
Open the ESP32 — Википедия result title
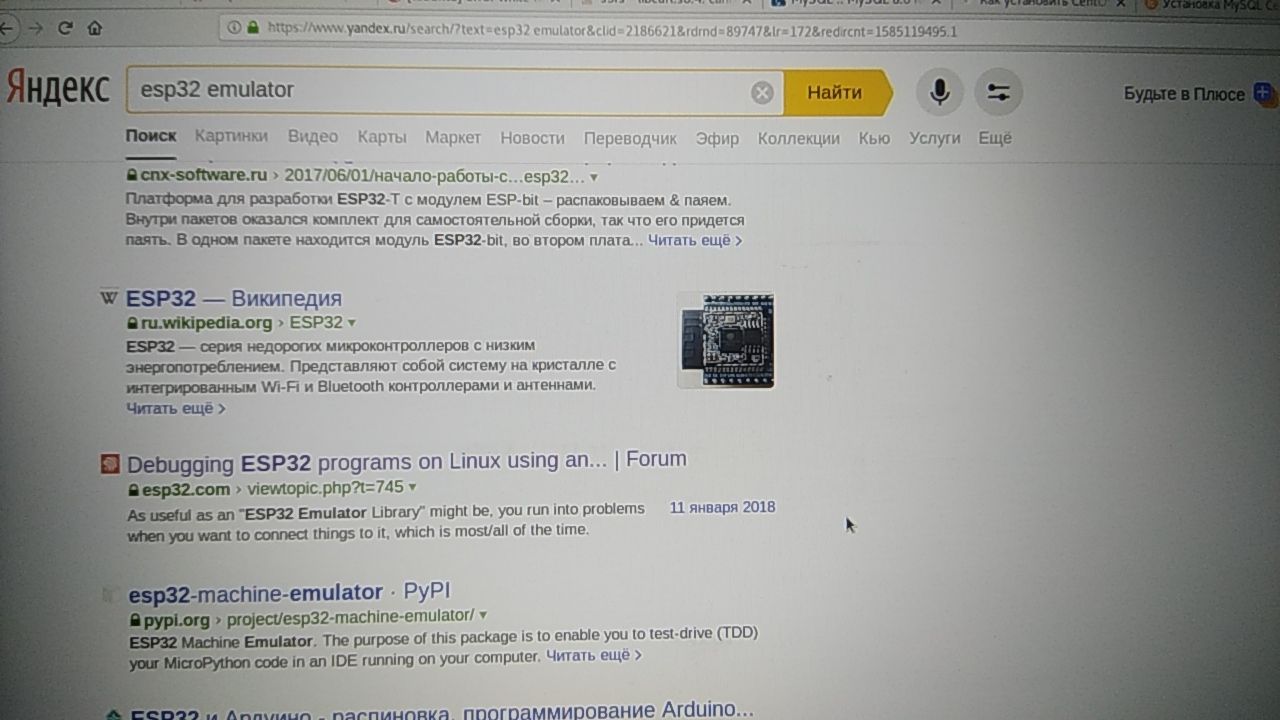pyautogui.click(x=234, y=298)
